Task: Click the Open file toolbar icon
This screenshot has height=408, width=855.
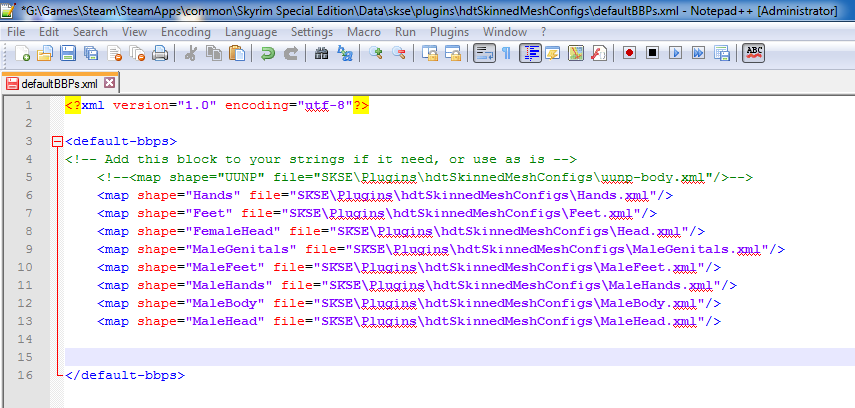Action: pos(45,53)
